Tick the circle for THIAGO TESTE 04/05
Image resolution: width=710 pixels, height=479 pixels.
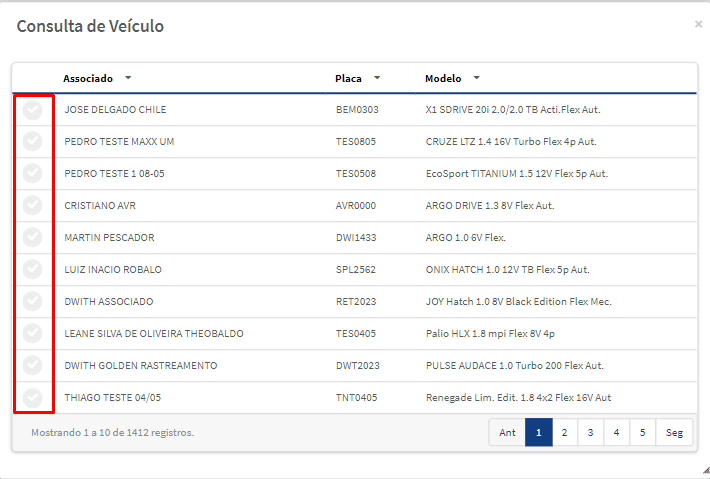click(33, 398)
